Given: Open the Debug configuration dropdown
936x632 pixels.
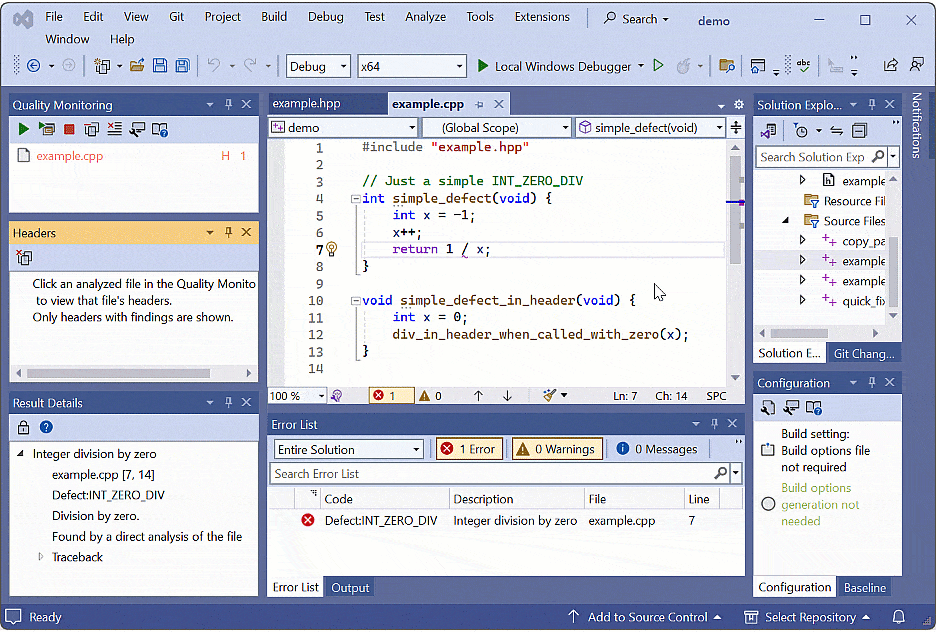Looking at the screenshot, I should pyautogui.click(x=318, y=66).
